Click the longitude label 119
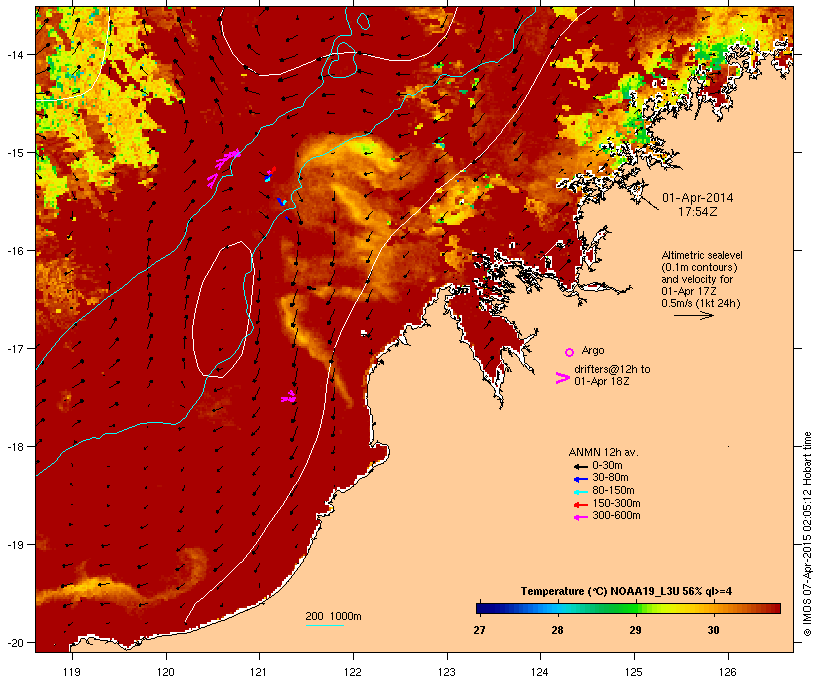 click(x=72, y=672)
